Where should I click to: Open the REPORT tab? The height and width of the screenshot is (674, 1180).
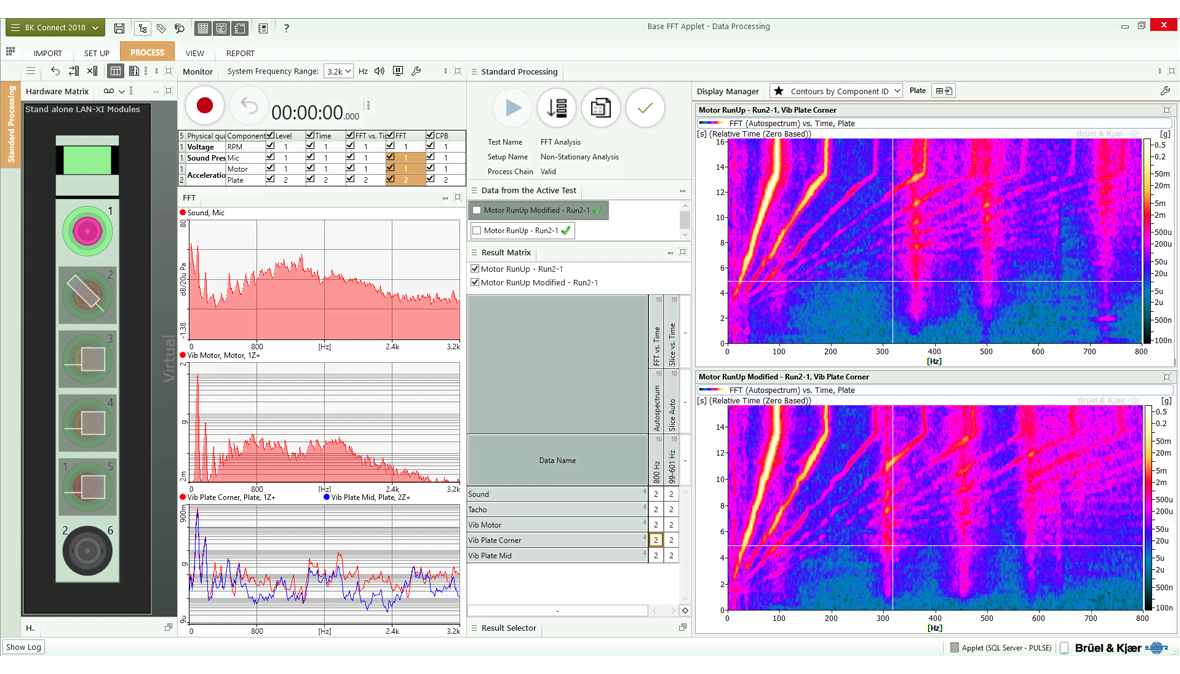pos(240,53)
